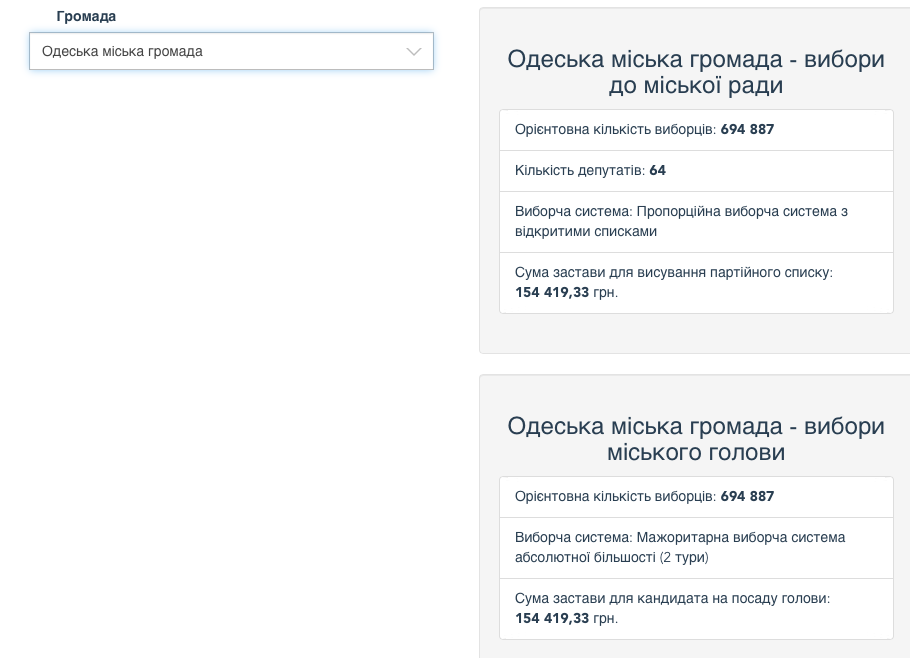Screen dimensions: 910x658
Task: Select party list deposit amount row
Action: click(x=695, y=283)
